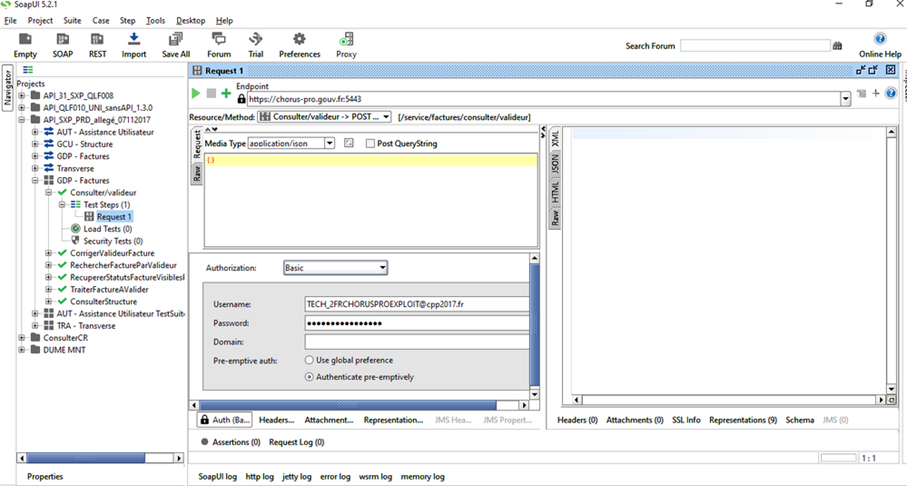Click the auth panel vertical scrollbar
The height and width of the screenshot is (486, 907).
coord(534,326)
